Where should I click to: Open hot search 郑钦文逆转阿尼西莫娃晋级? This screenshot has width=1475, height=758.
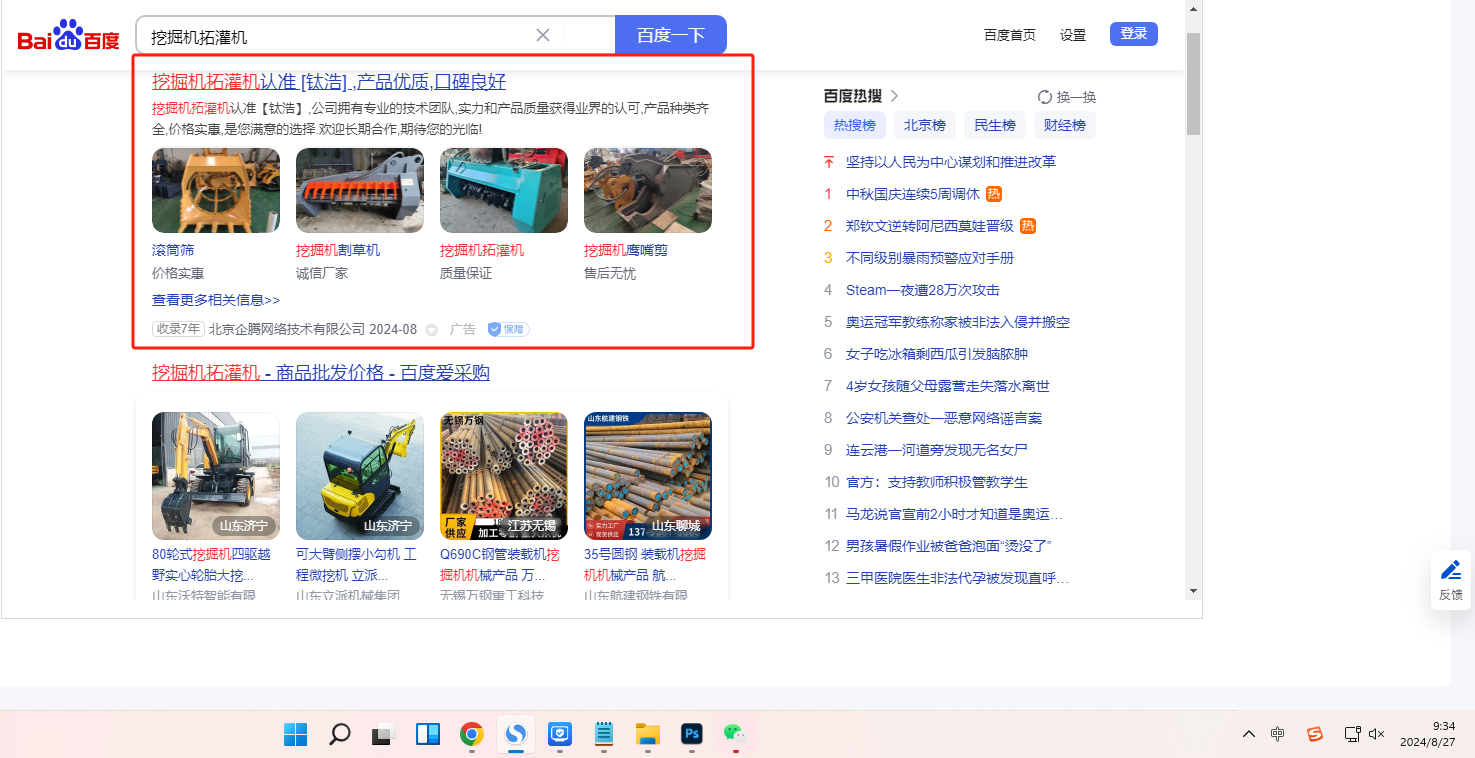tap(930, 226)
